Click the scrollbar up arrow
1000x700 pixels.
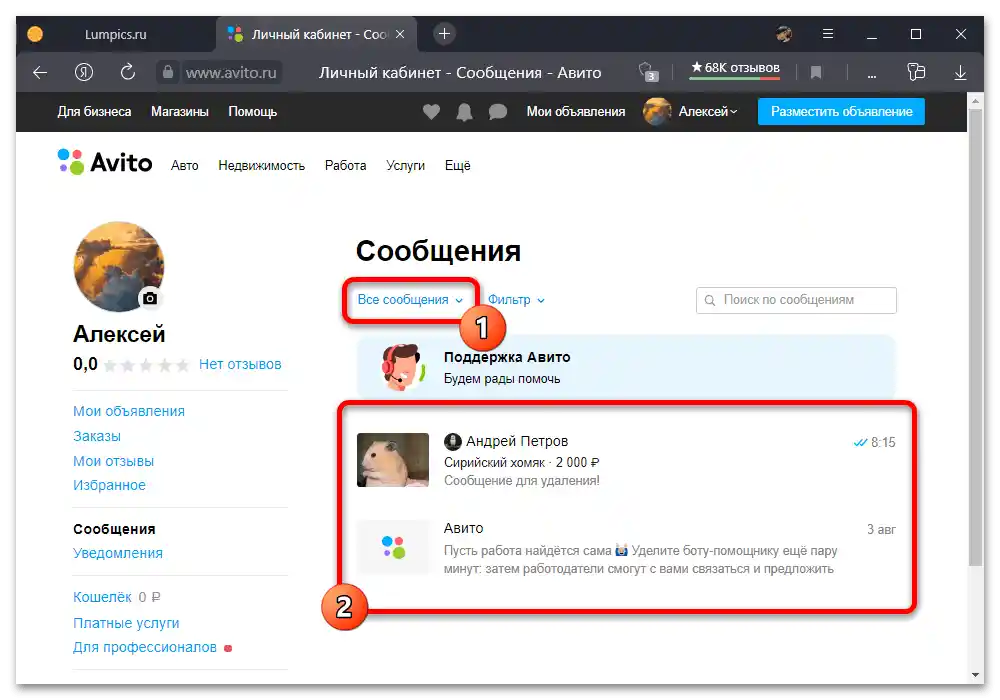975,101
